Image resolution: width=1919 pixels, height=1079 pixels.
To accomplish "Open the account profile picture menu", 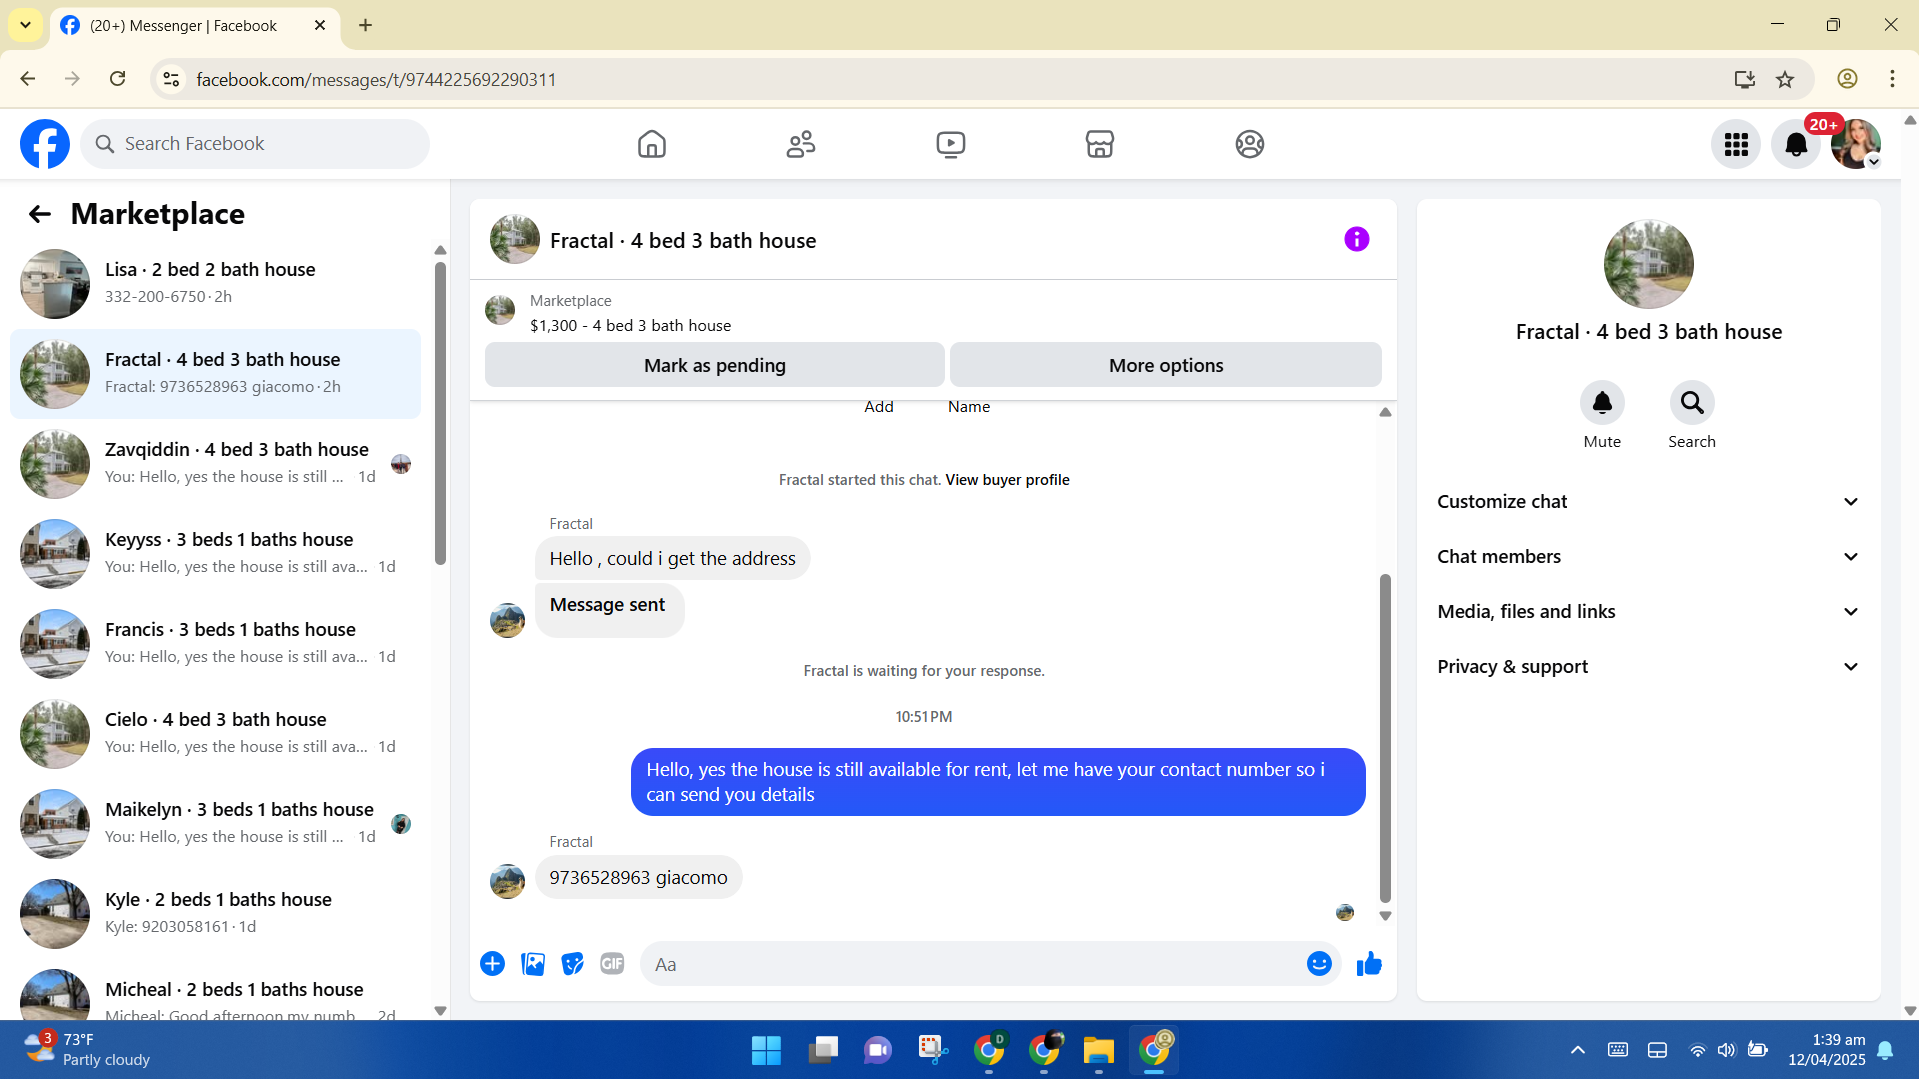I will click(x=1856, y=144).
